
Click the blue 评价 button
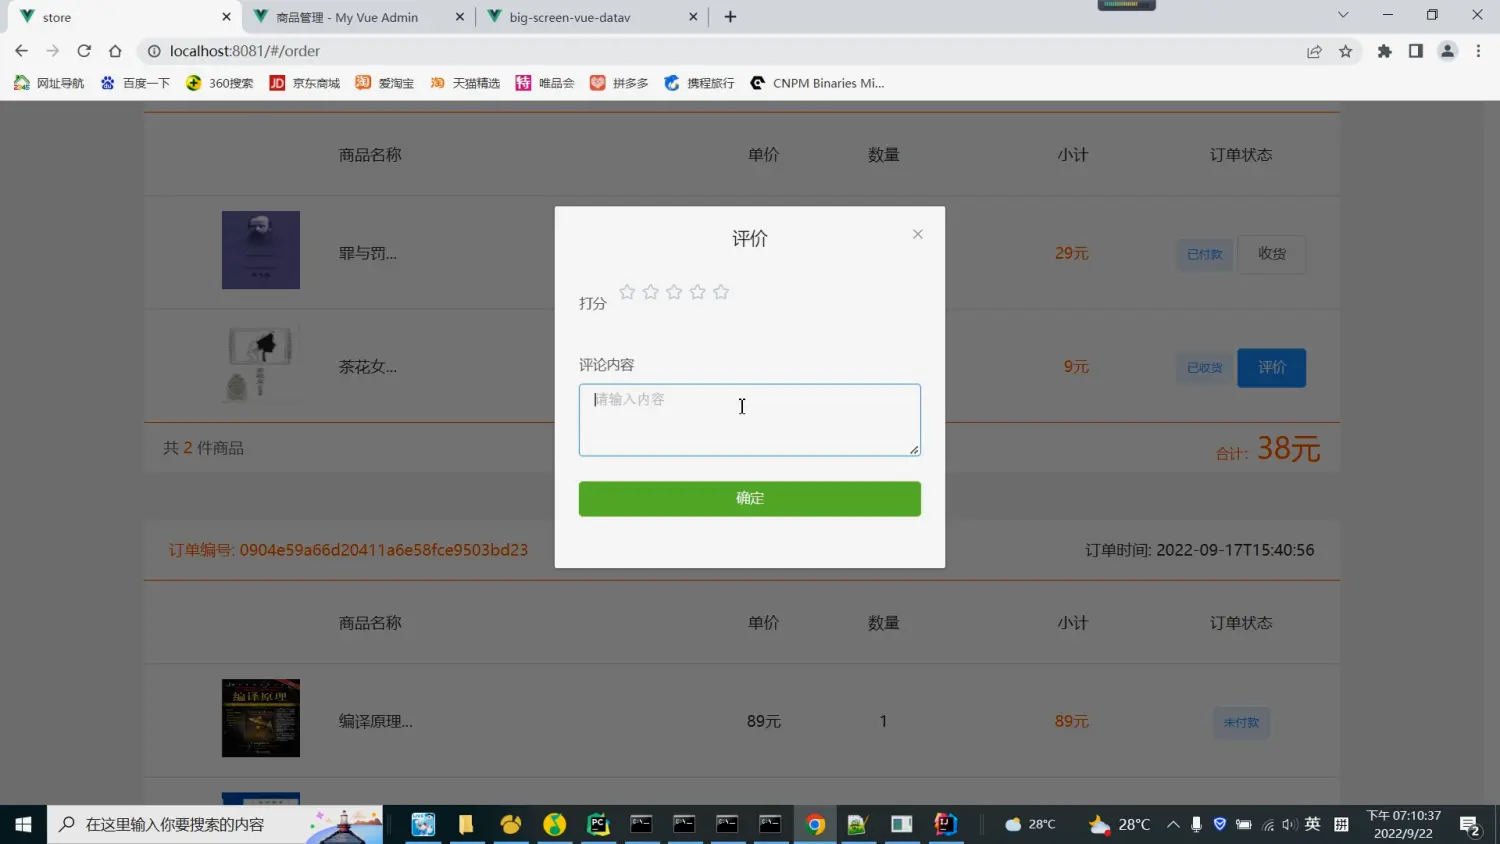pyautogui.click(x=1271, y=367)
